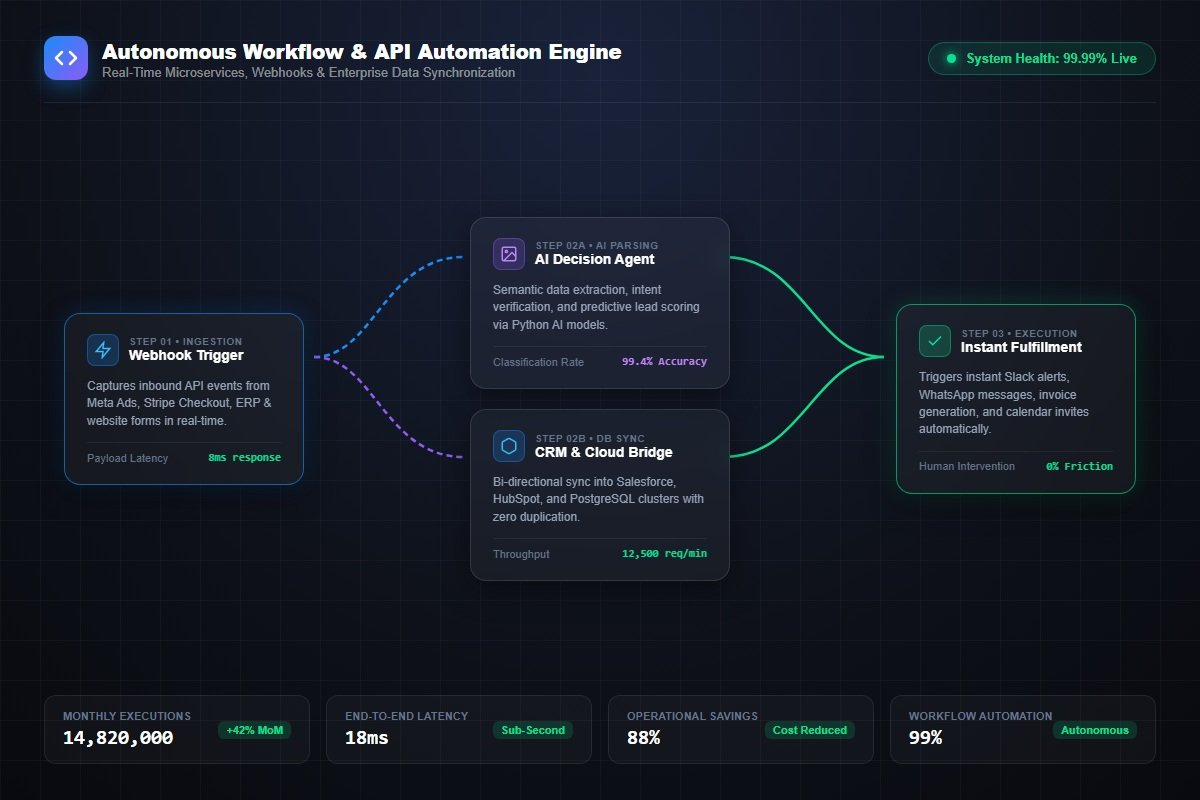The image size is (1200, 800).
Task: Click the Cost Reduced badge
Action: [x=810, y=730]
